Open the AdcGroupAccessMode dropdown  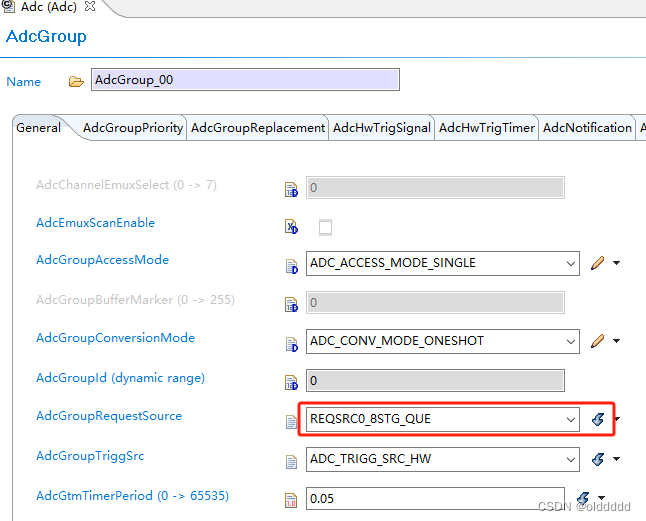pos(442,263)
